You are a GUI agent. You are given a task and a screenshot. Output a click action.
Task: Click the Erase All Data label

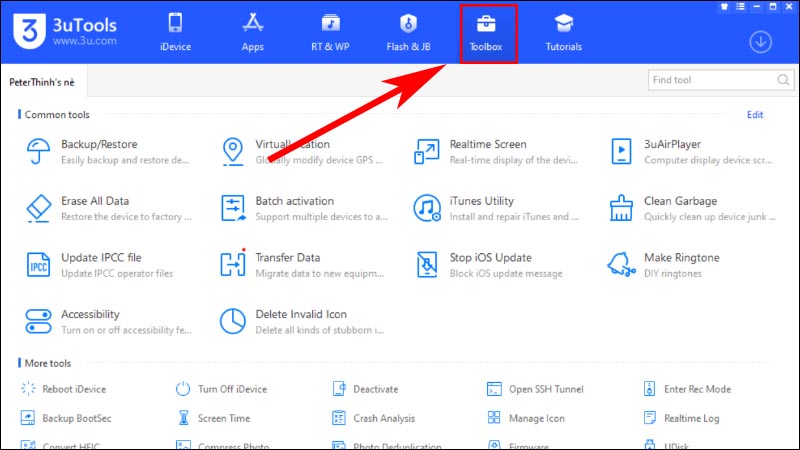[95, 201]
